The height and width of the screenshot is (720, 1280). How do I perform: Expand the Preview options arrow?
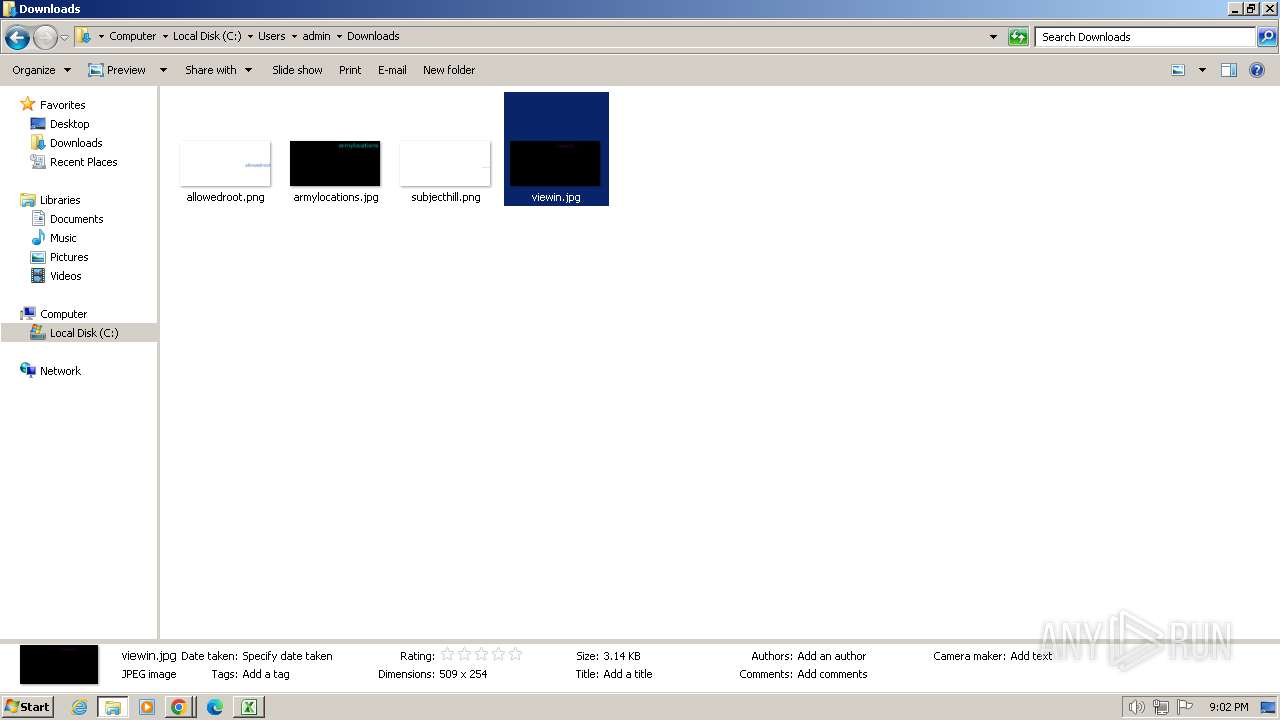[x=162, y=70]
